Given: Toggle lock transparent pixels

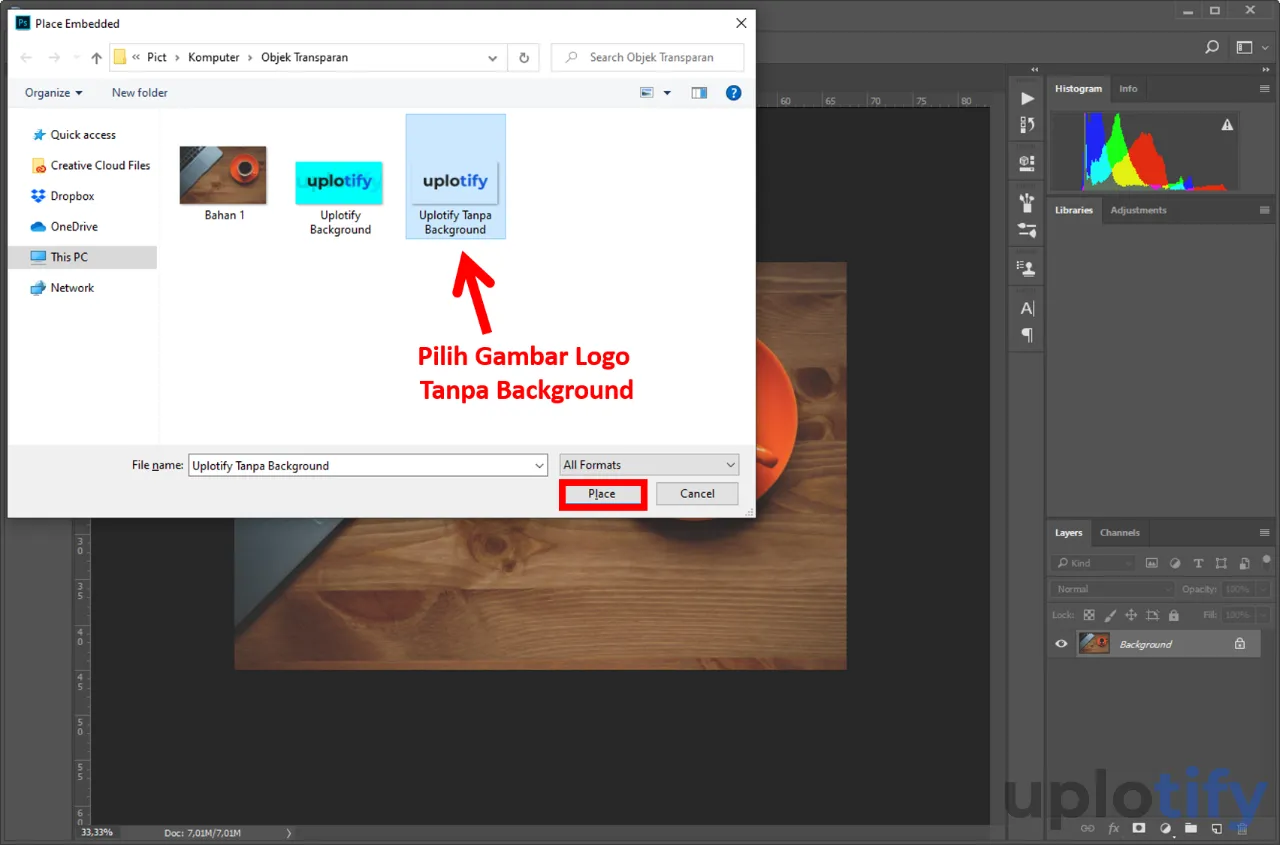Looking at the screenshot, I should (1089, 615).
